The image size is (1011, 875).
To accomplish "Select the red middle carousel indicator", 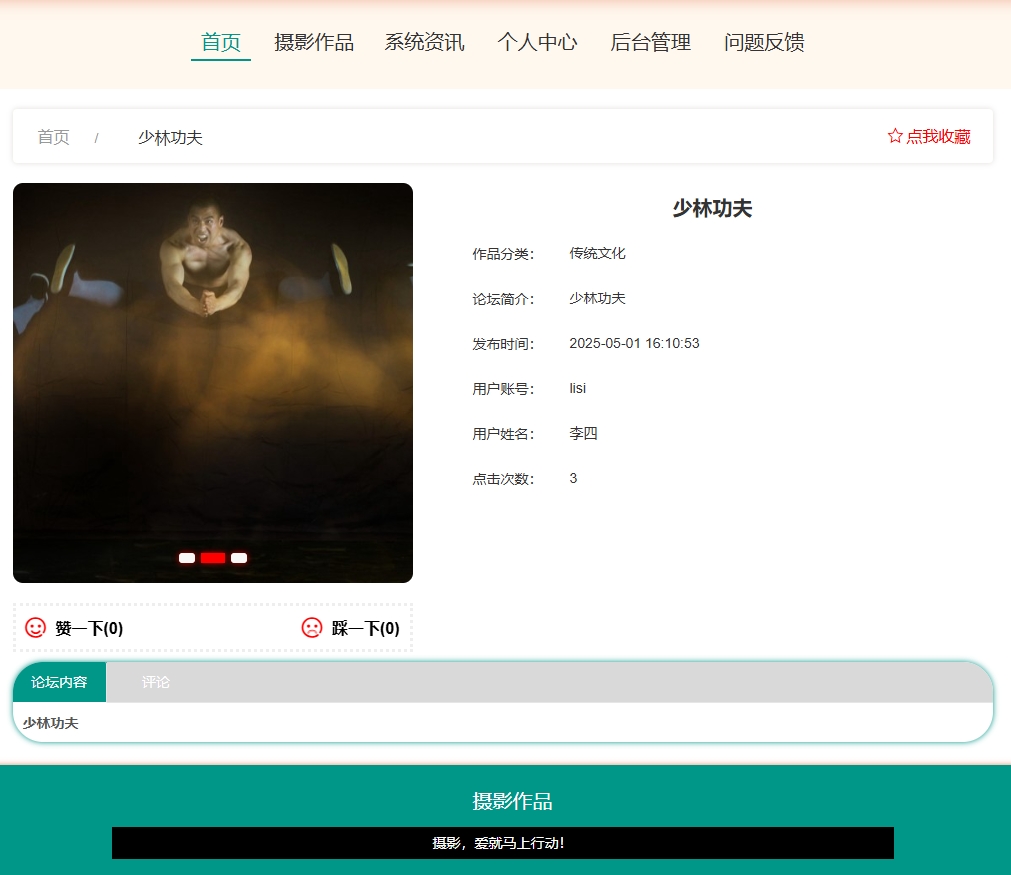I will 212,557.
